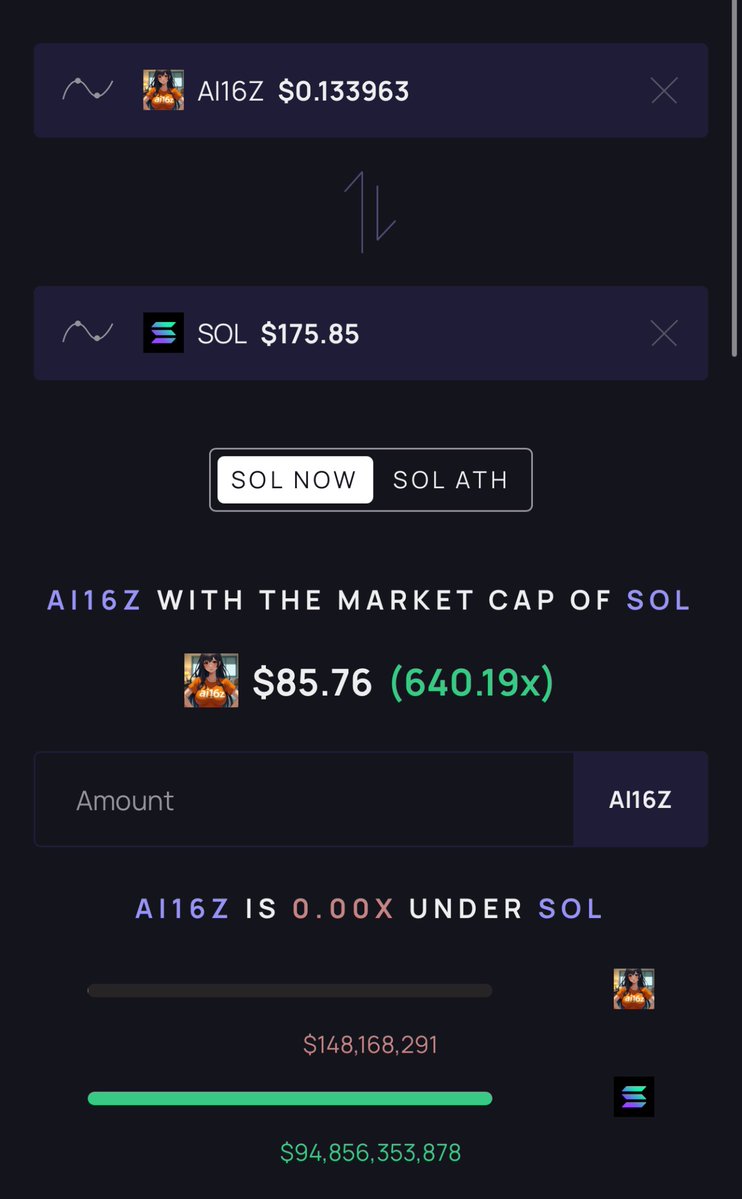This screenshot has width=742, height=1199.
Task: Click the AI16Z unit button beside Amount
Action: 640,800
